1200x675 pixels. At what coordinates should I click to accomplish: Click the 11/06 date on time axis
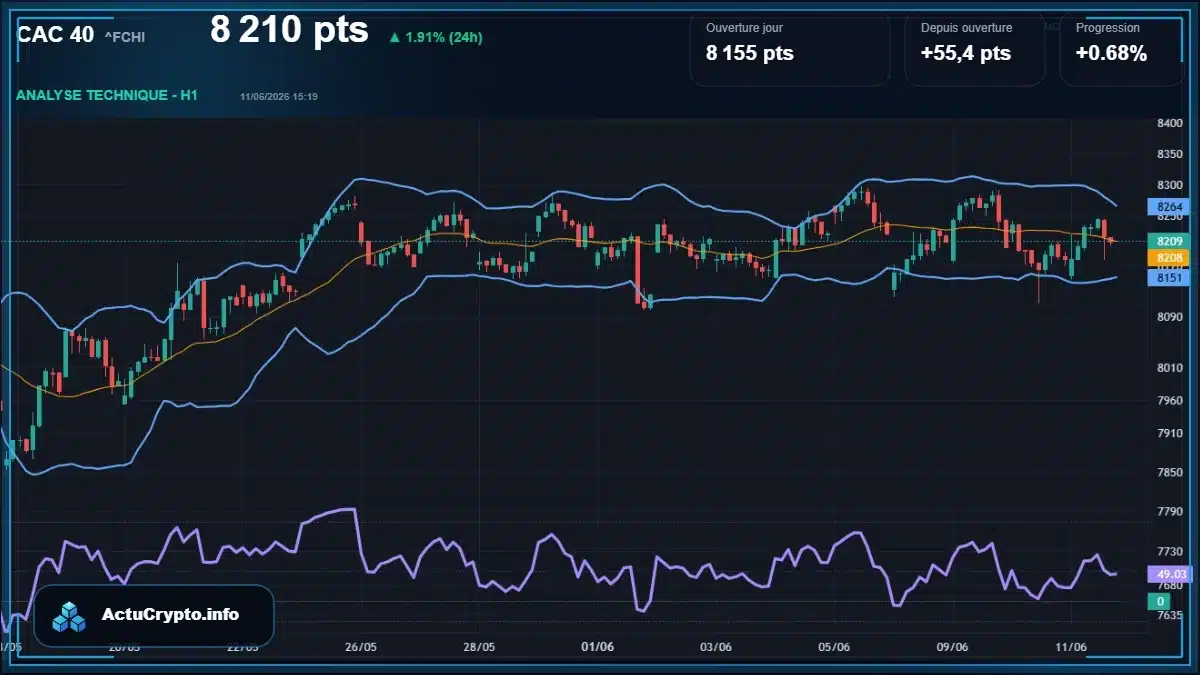(1070, 647)
